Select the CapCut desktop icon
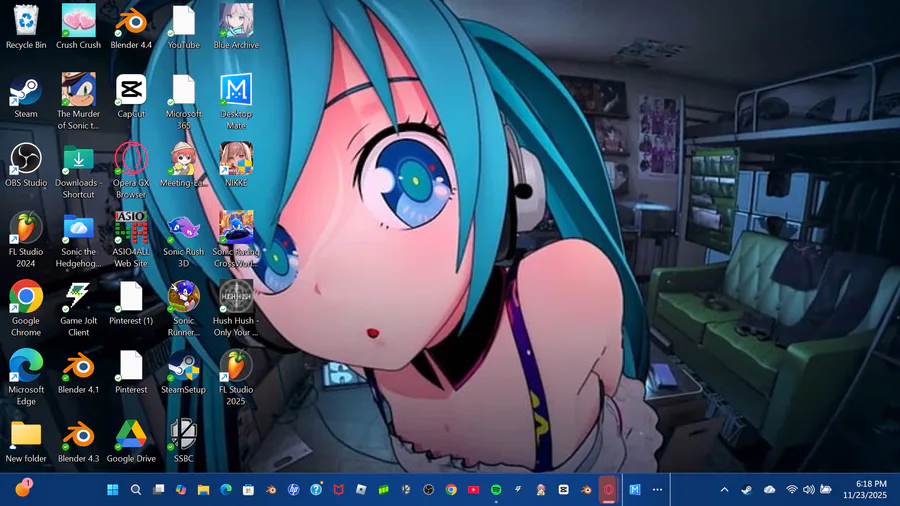Image resolution: width=900 pixels, height=506 pixels. click(131, 96)
